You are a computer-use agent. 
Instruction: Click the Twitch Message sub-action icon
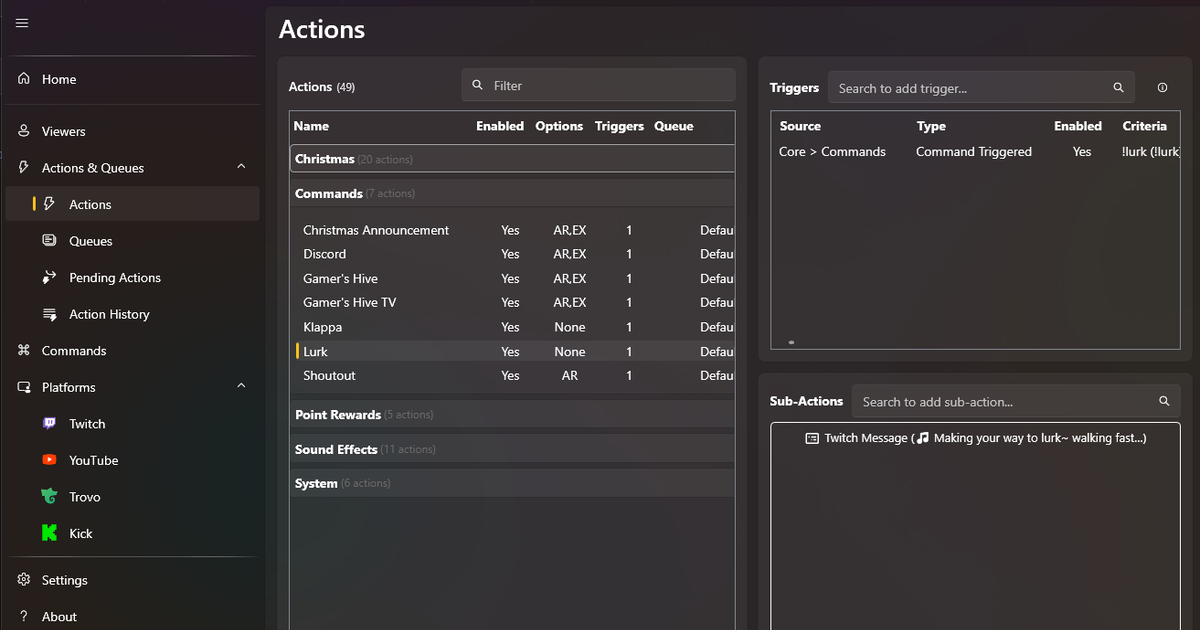pos(812,438)
